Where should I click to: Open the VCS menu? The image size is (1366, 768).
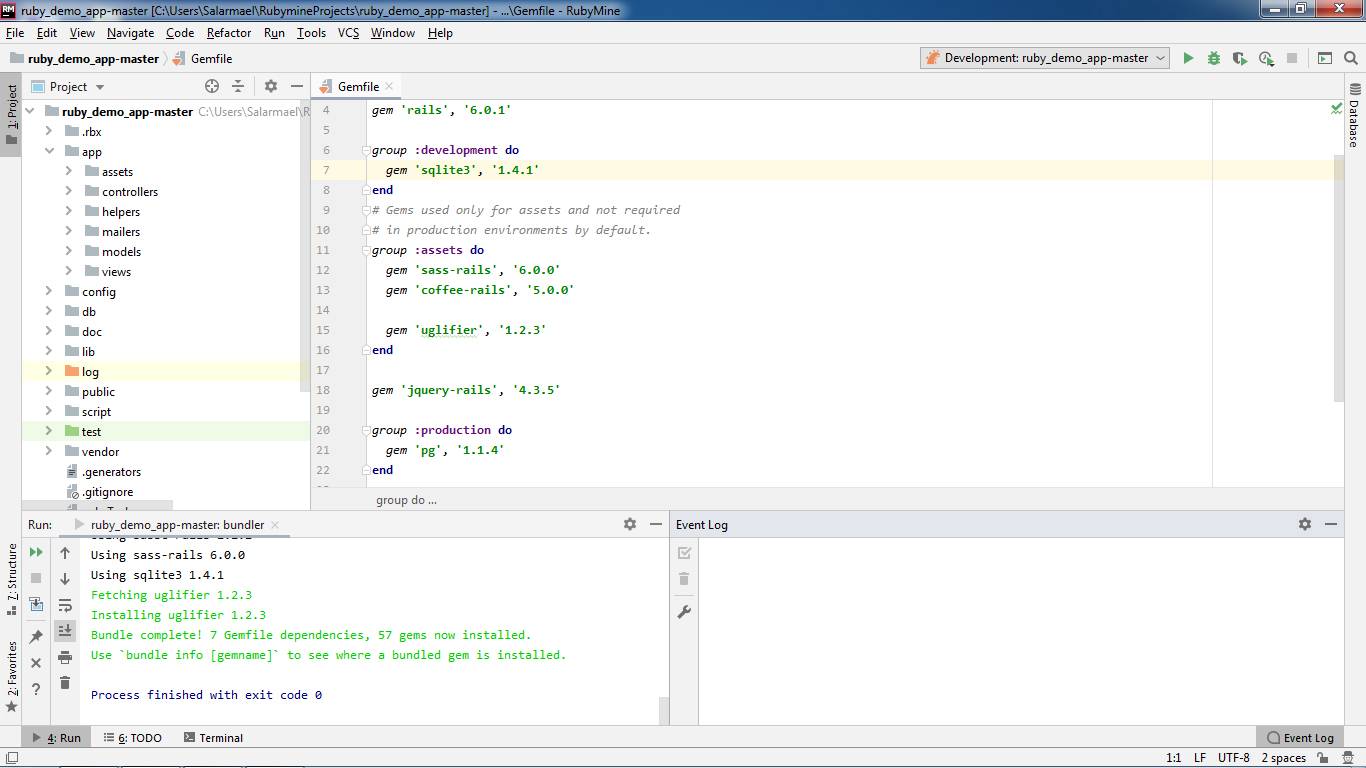[x=348, y=33]
